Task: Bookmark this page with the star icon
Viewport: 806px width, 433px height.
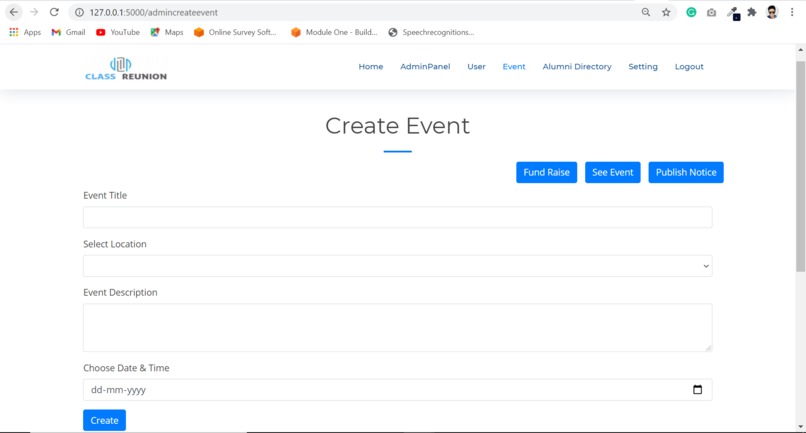Action: (666, 12)
